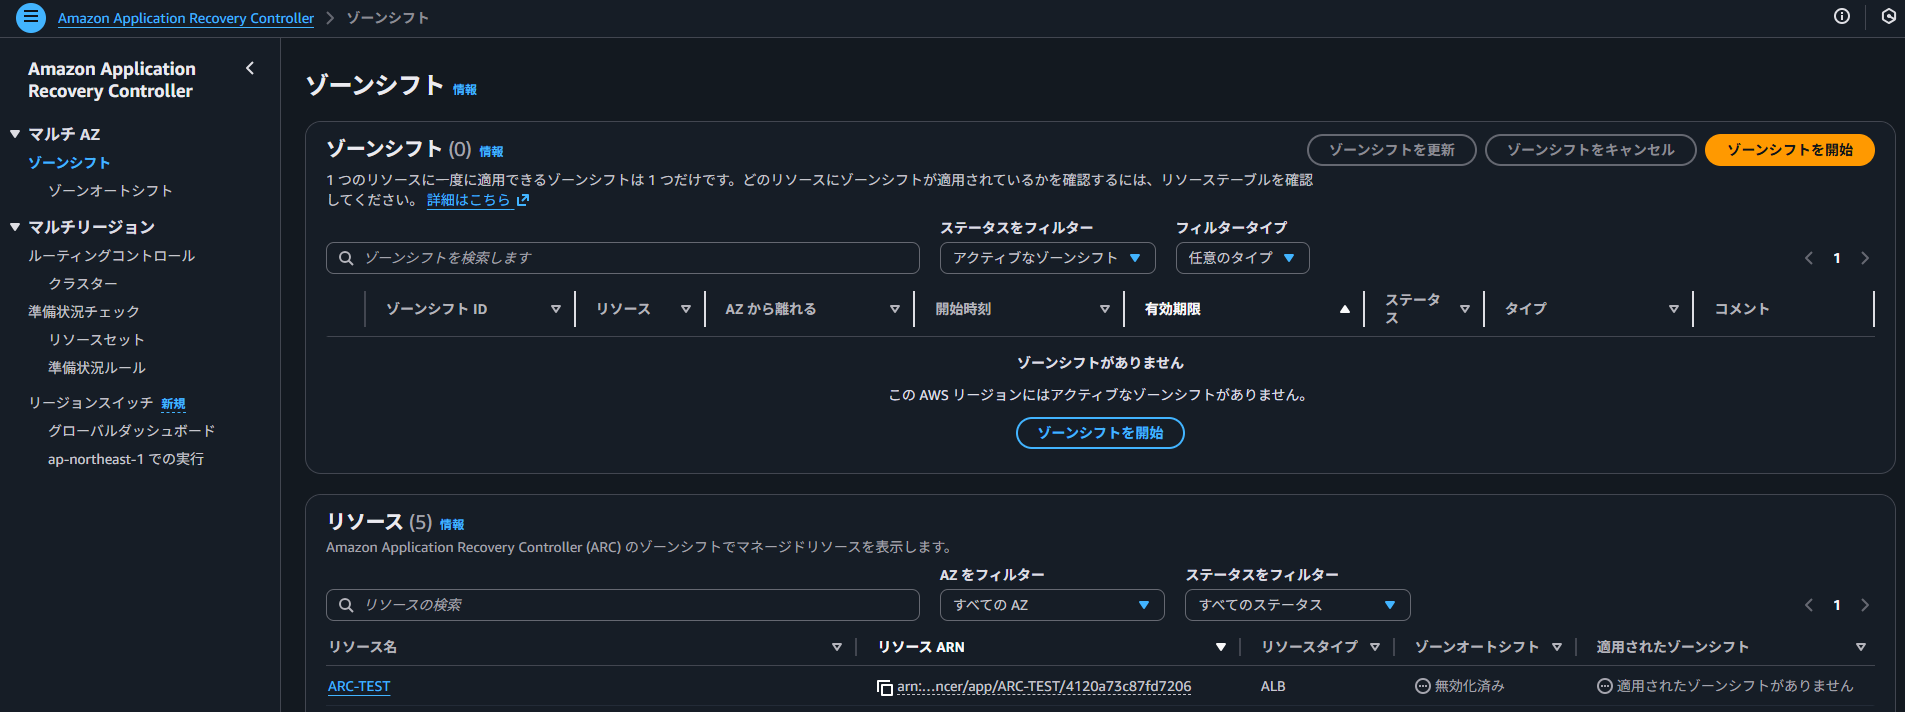The width and height of the screenshot is (1905, 712).
Task: Select ゾーンシフト in the side navigation
Action: tap(69, 162)
